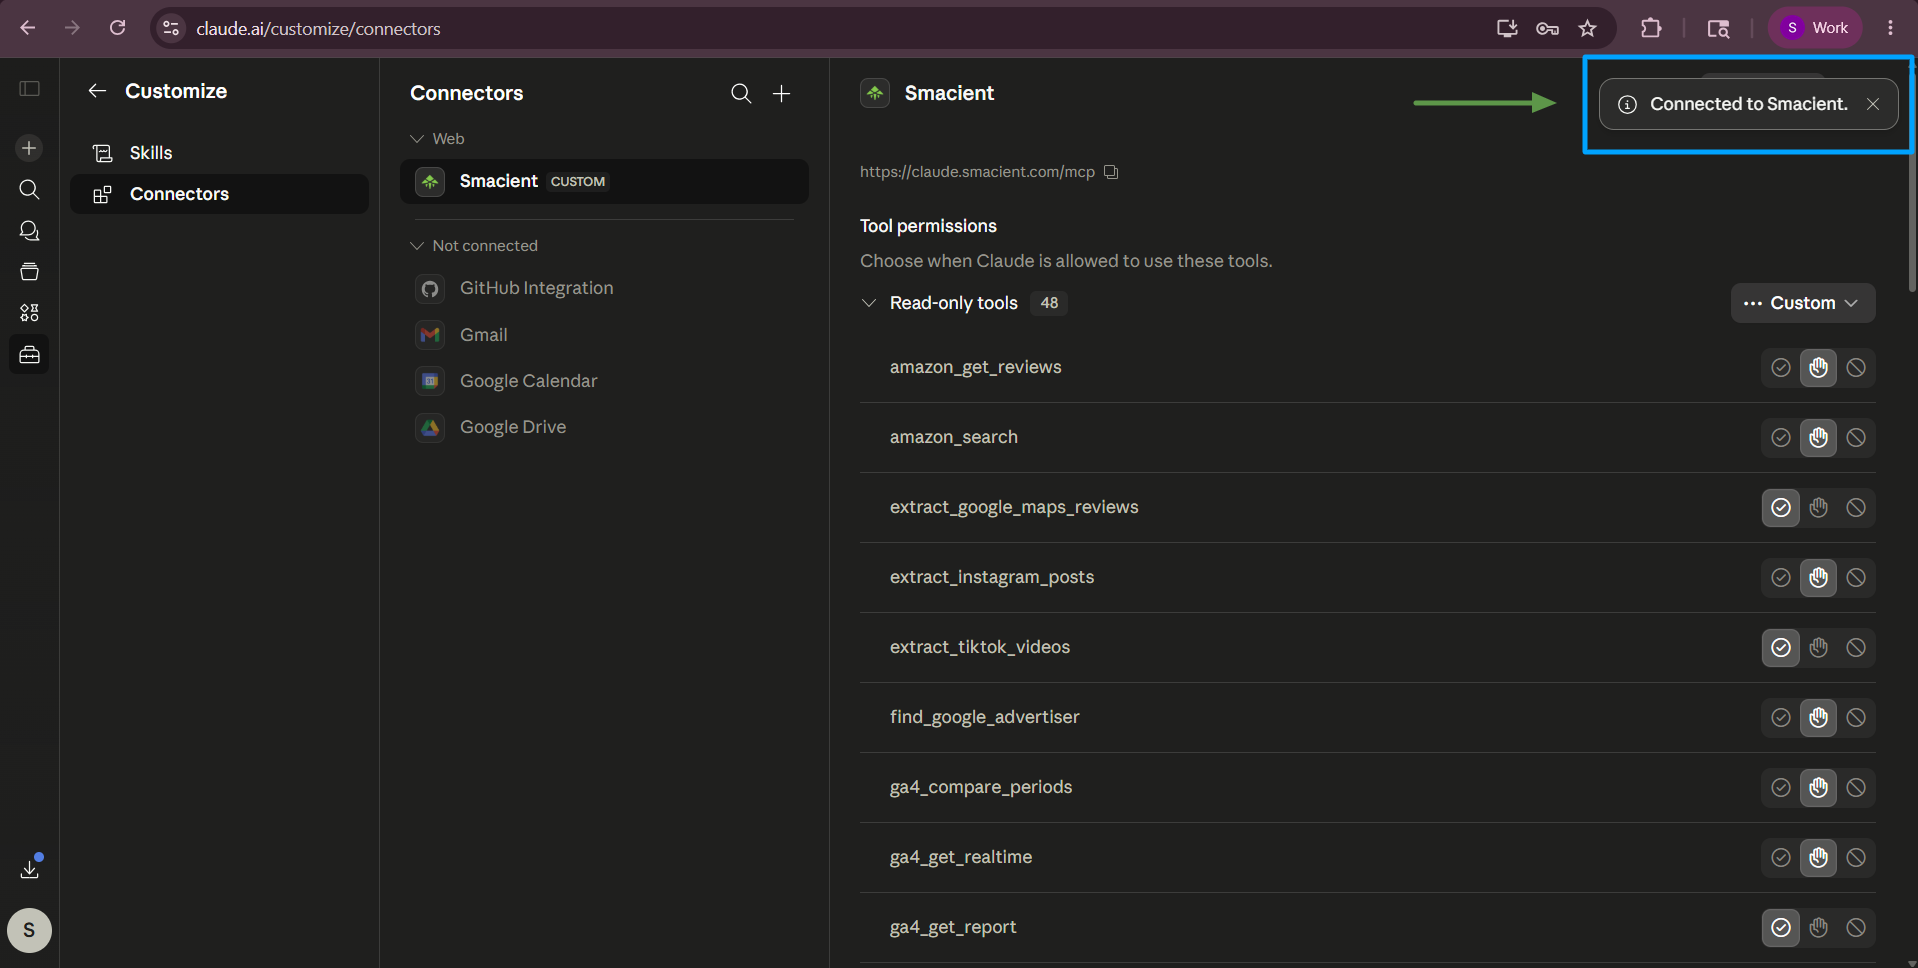Image resolution: width=1918 pixels, height=968 pixels.
Task: Collapse the Not connected group
Action: (x=474, y=246)
